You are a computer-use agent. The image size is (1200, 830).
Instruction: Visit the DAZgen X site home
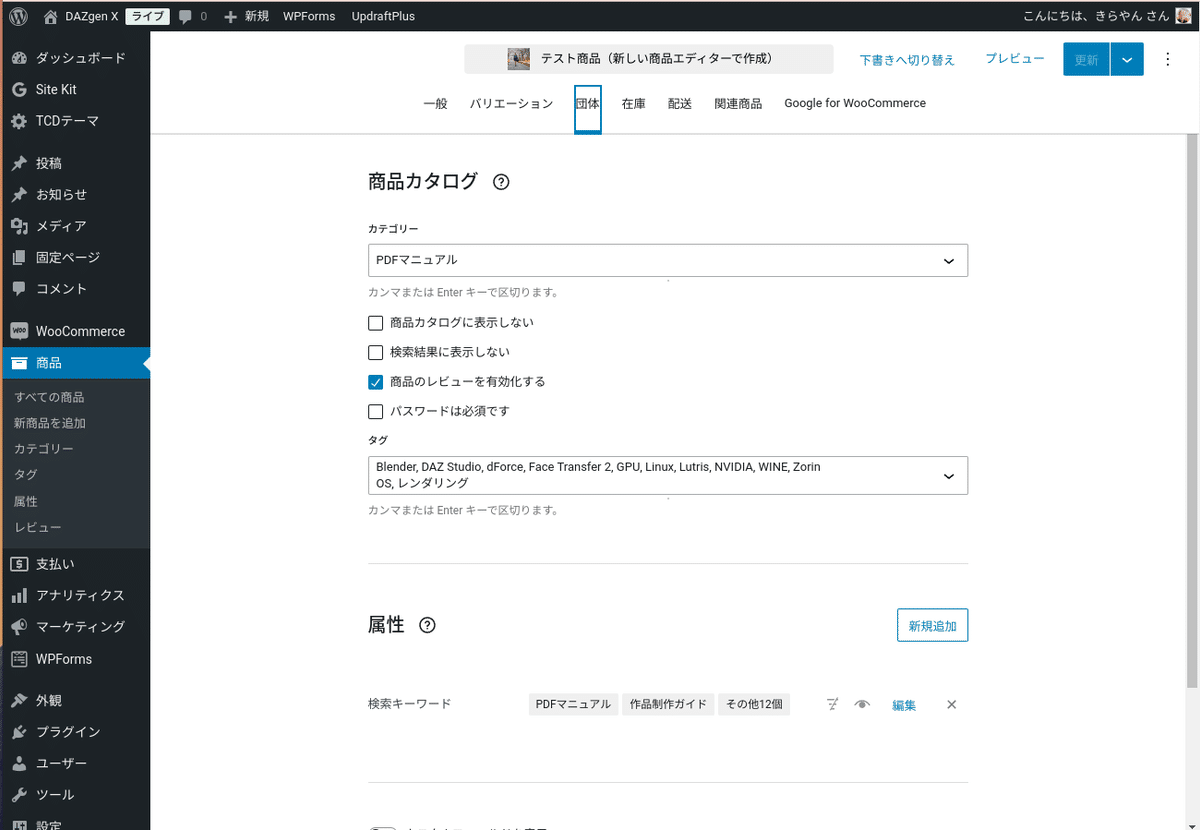(x=81, y=16)
